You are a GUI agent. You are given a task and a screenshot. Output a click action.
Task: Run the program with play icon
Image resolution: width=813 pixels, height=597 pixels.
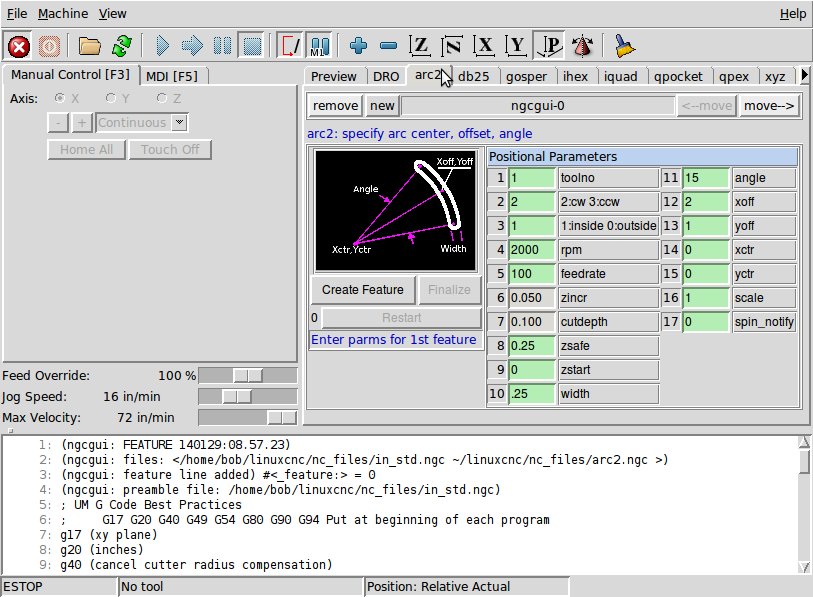(162, 47)
